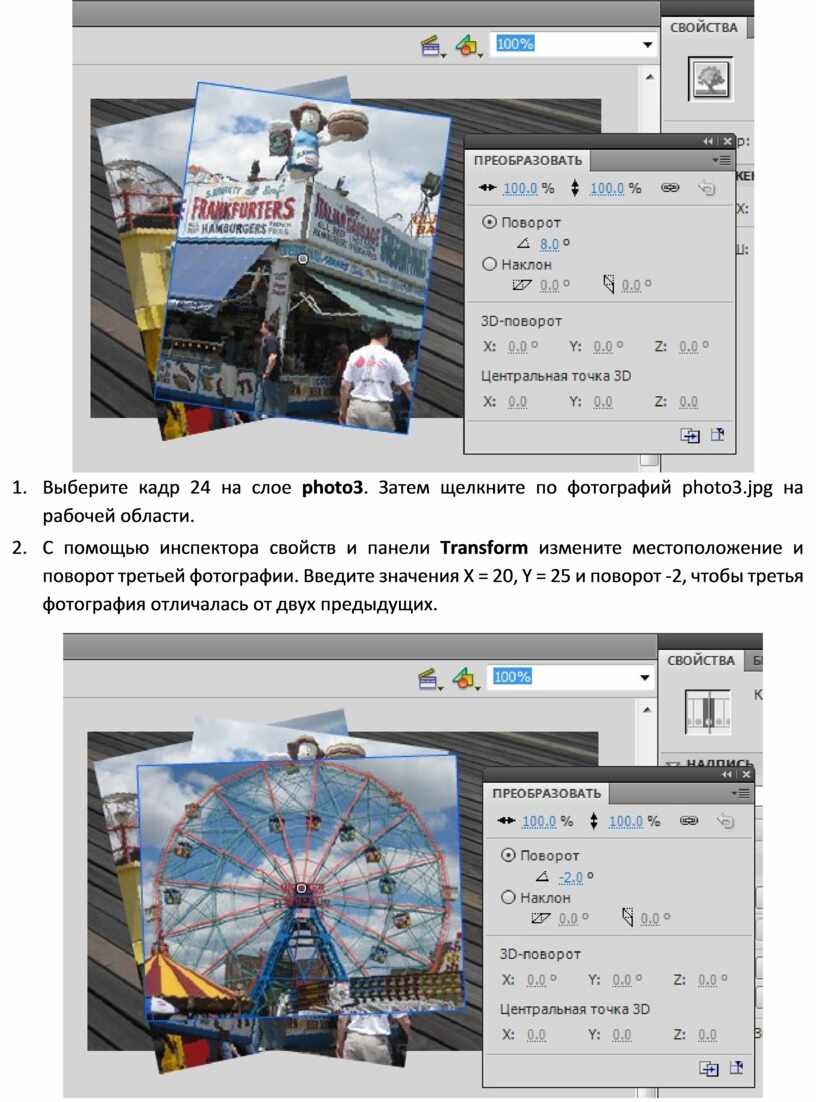Collapse Преобразовать panel next to Frankfurters photo
The image size is (816, 1102).
point(708,141)
